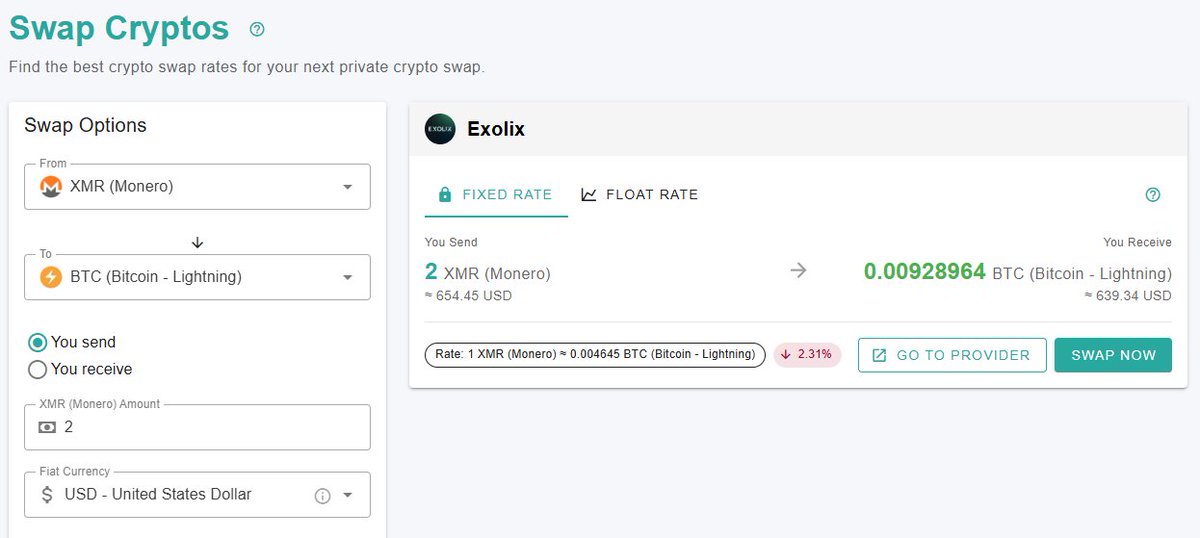
Task: Click info icon in Fiat Currency field
Action: (322, 495)
